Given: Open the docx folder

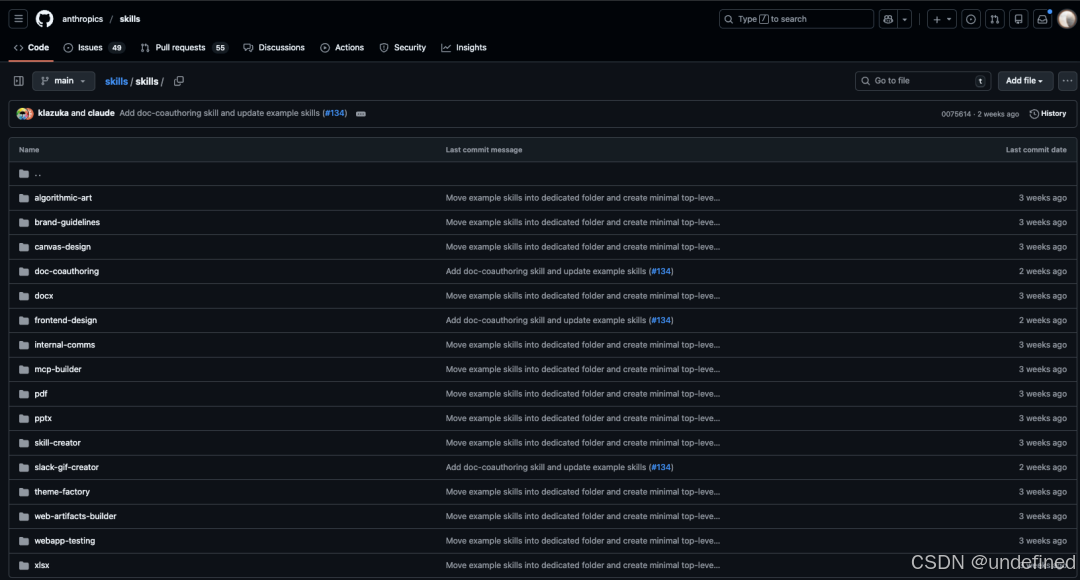Looking at the screenshot, I should point(43,296).
